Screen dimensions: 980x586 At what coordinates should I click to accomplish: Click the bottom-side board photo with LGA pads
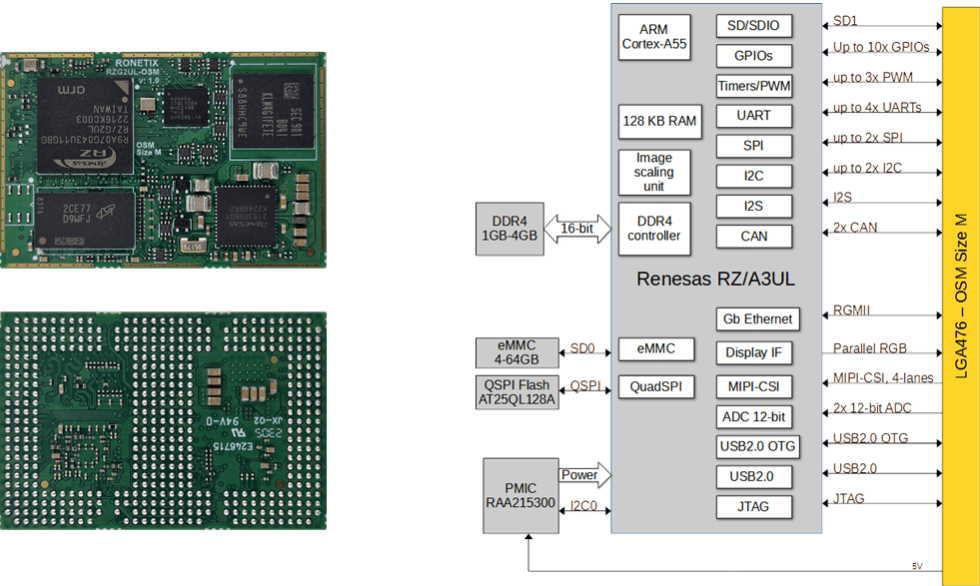(x=163, y=420)
